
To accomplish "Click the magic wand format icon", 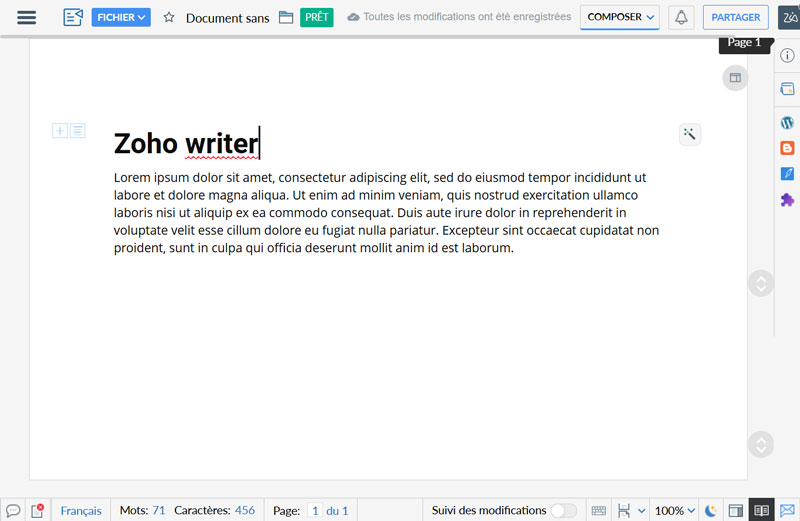I will click(x=690, y=134).
